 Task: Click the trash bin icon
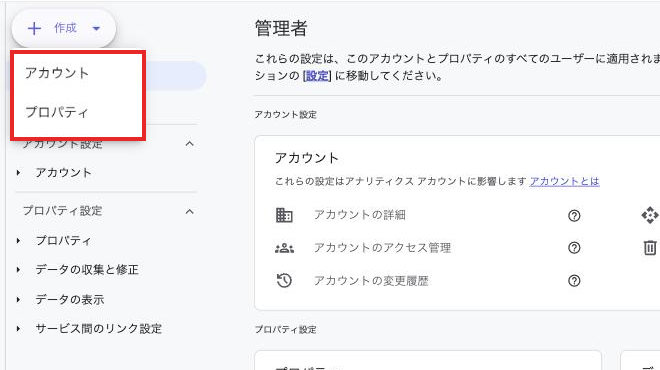click(650, 248)
